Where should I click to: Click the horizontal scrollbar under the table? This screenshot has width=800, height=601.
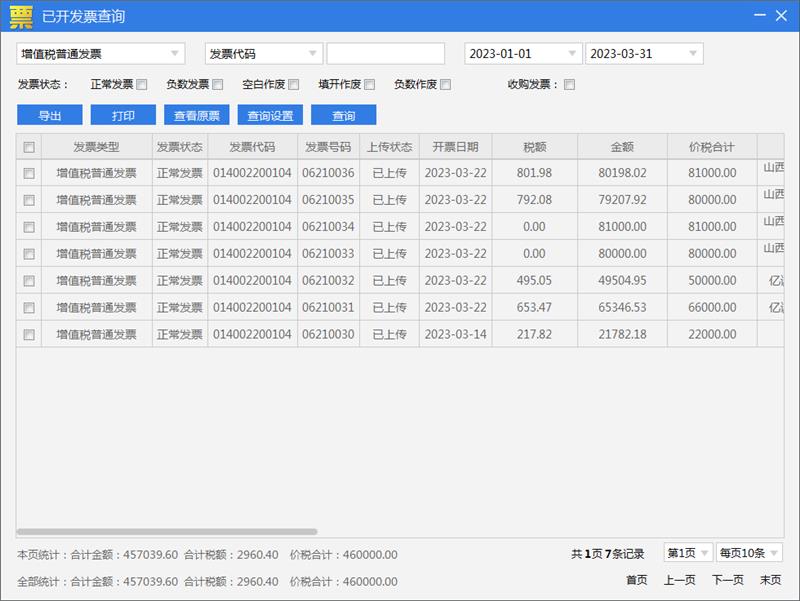tap(167, 532)
